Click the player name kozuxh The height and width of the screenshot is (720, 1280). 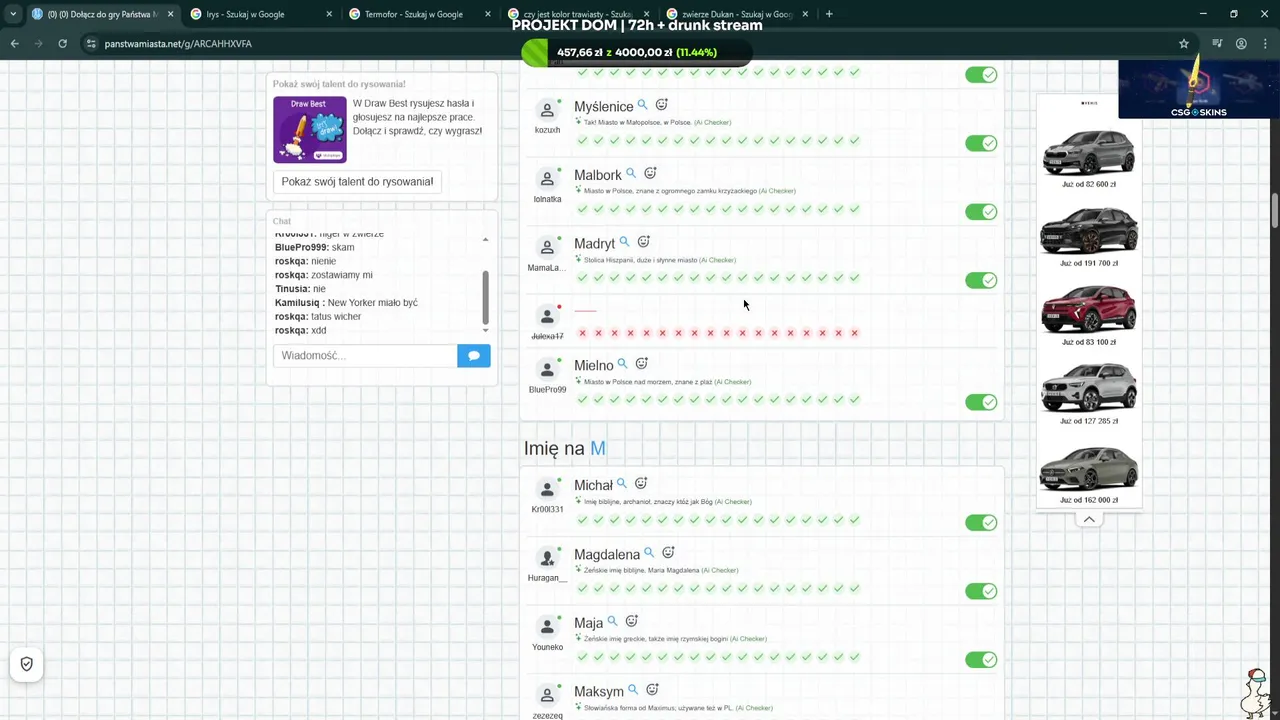[x=547, y=131]
